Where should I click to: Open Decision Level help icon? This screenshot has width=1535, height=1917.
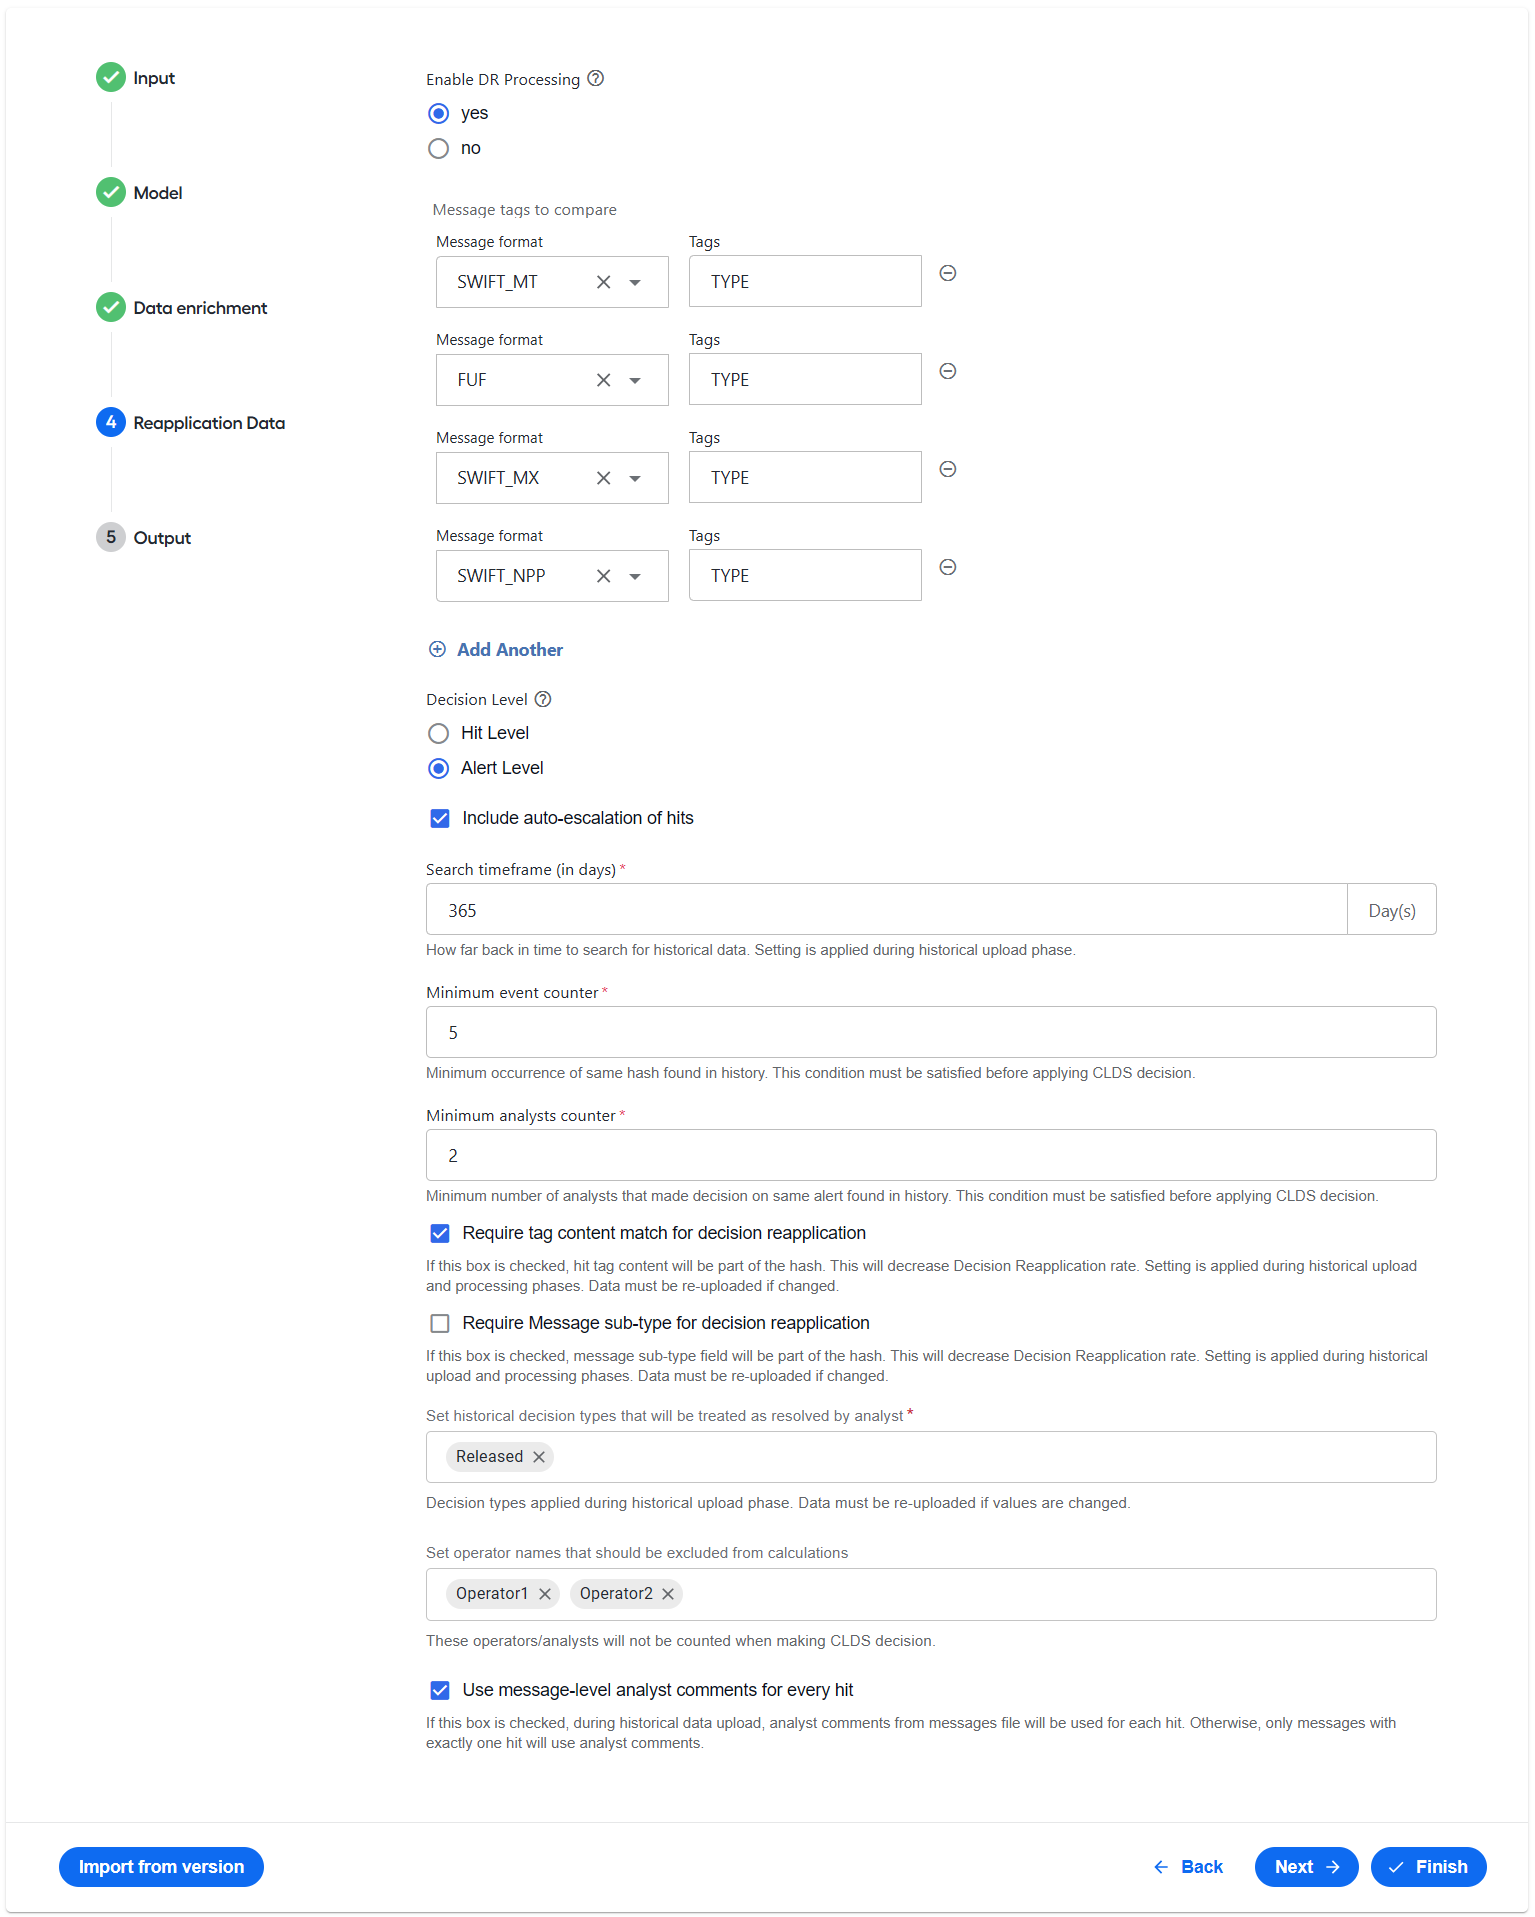coord(543,699)
